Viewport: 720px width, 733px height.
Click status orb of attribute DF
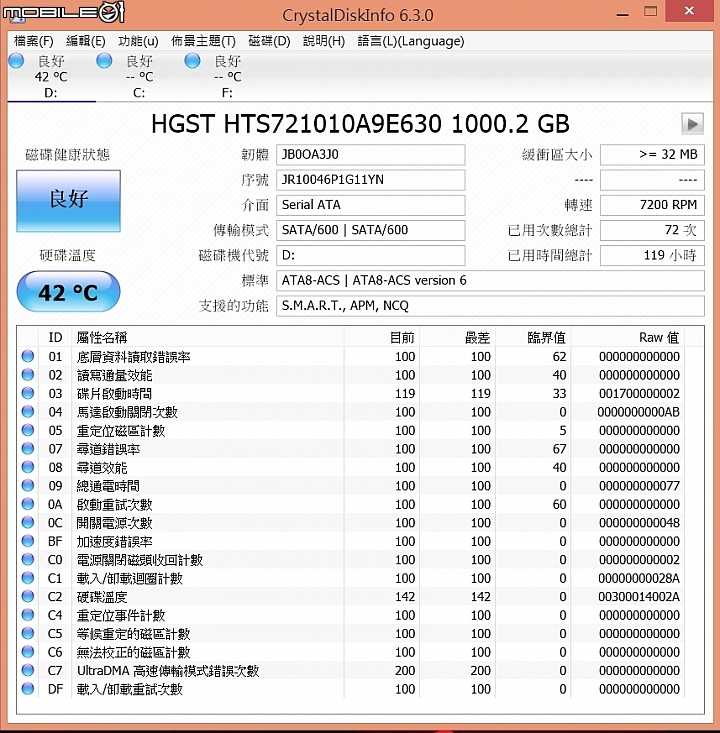click(28, 689)
